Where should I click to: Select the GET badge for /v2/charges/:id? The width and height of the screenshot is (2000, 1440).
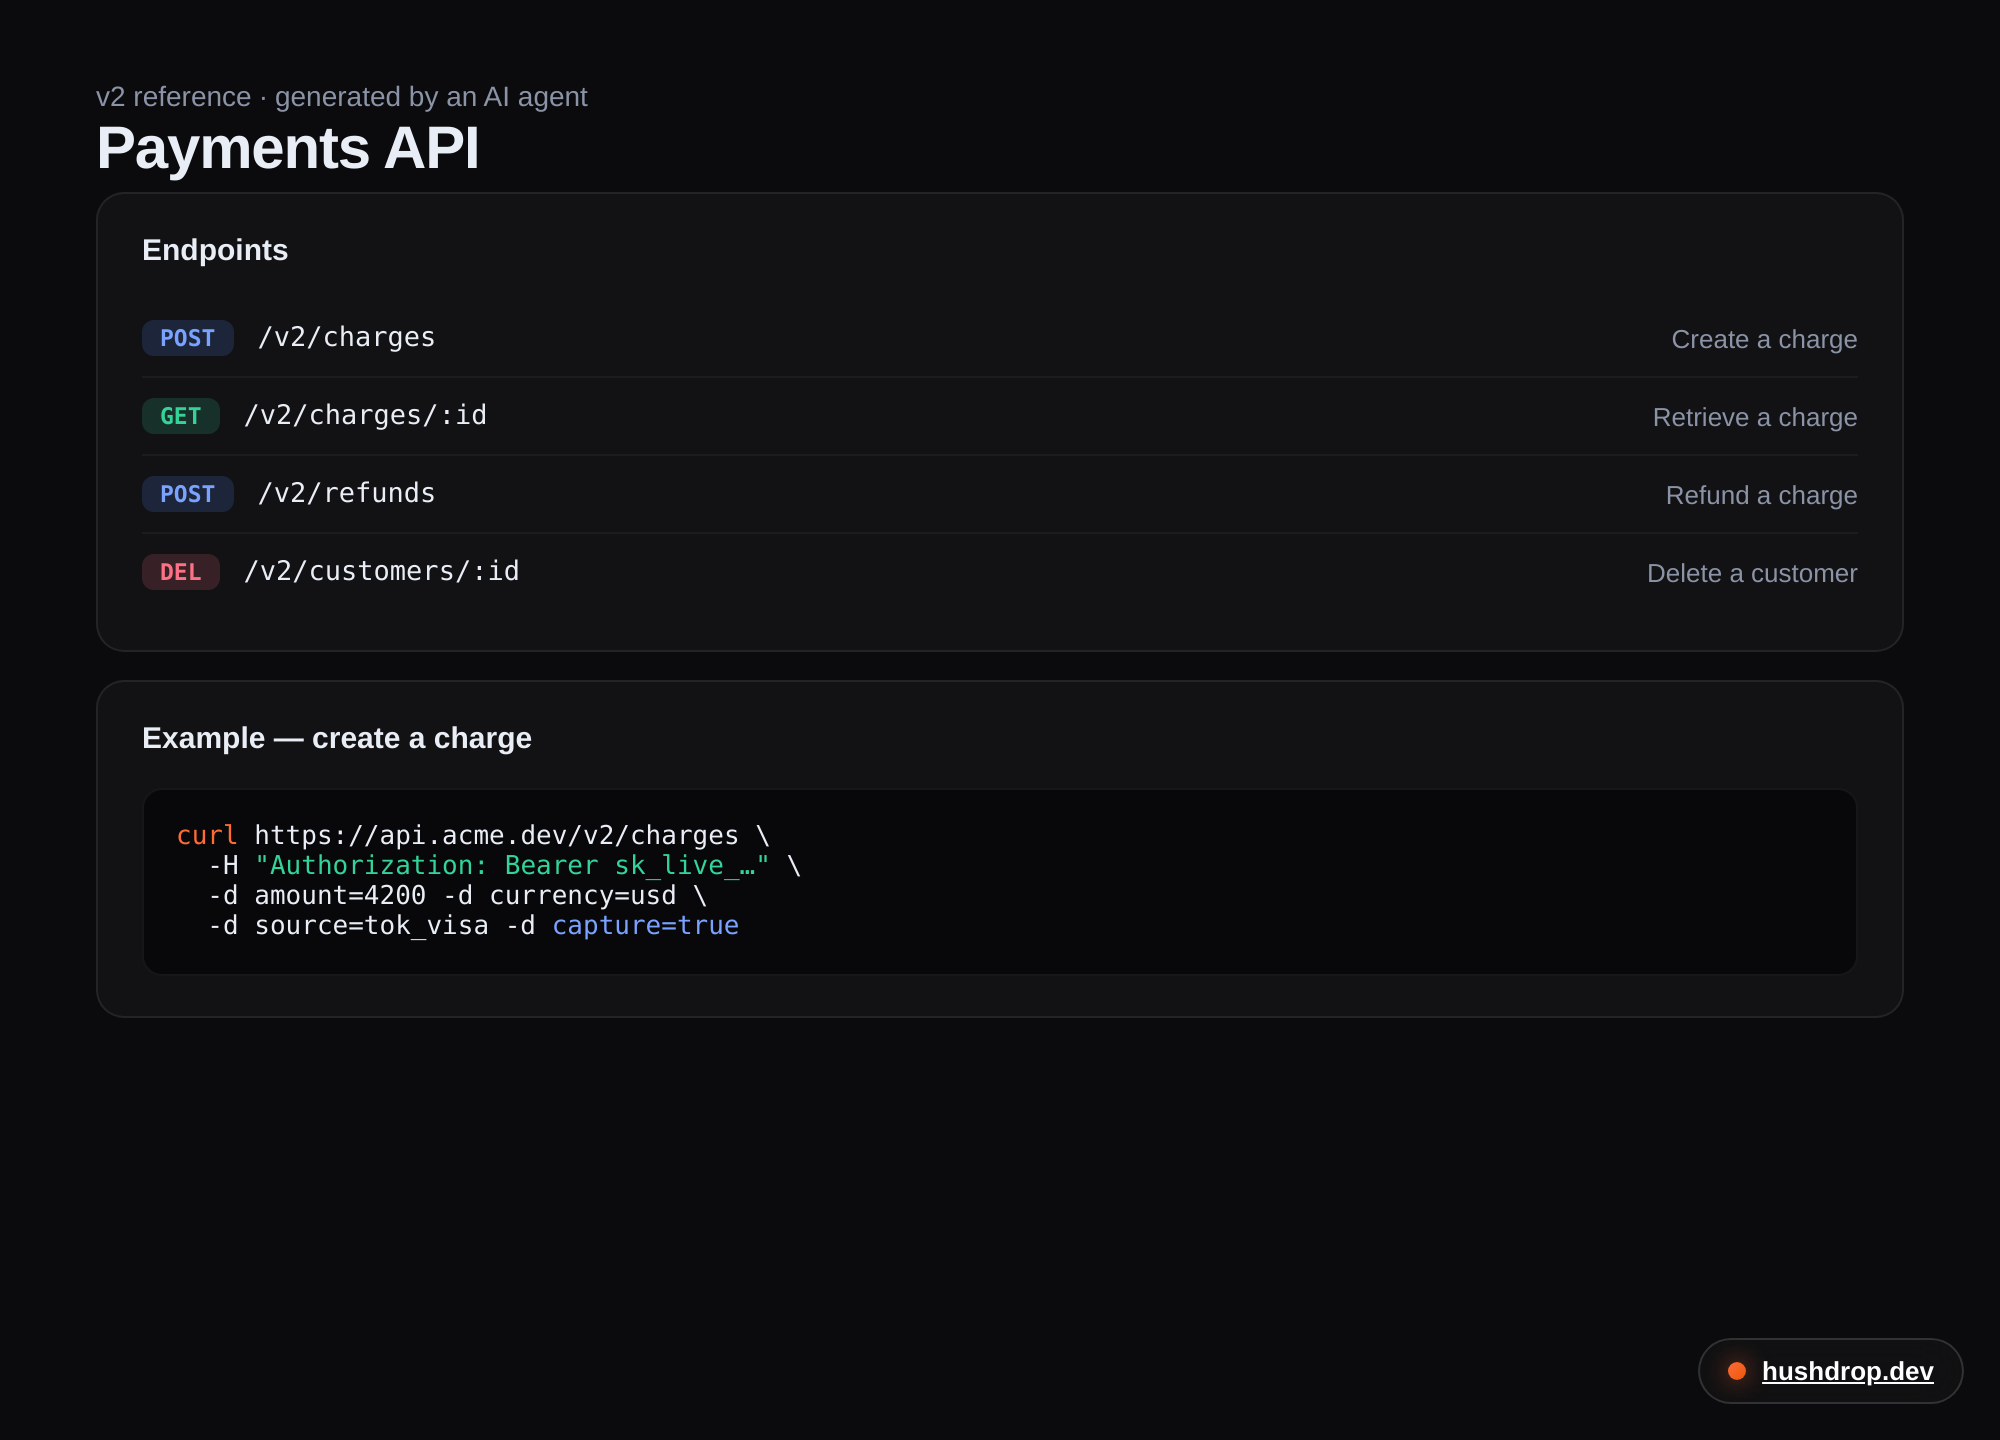[x=181, y=416]
